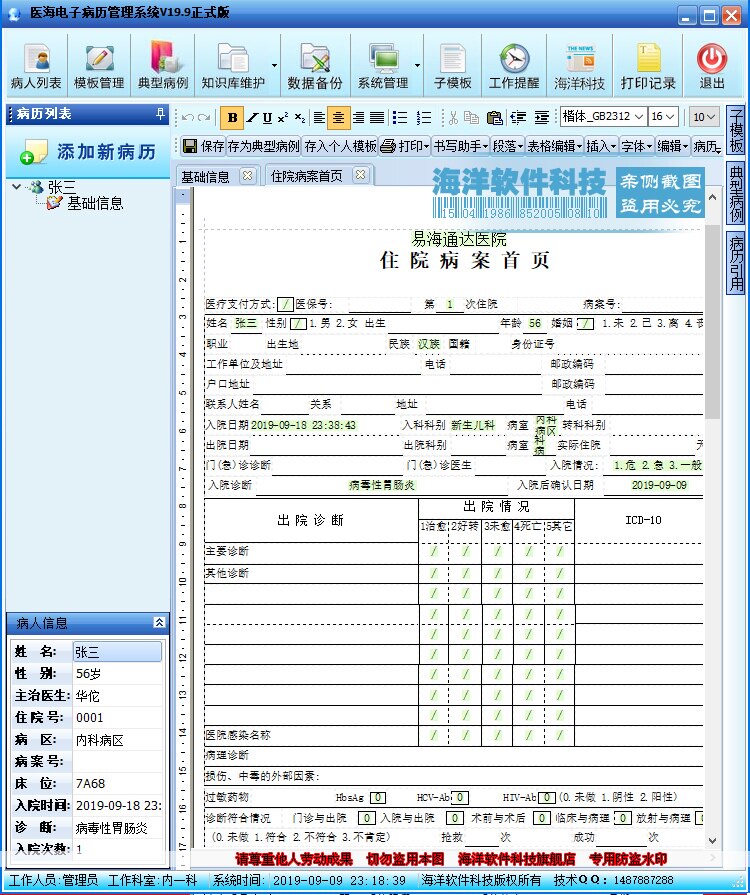Open 模板管理 template management
Viewport: 750px width, 895px height.
point(99,66)
